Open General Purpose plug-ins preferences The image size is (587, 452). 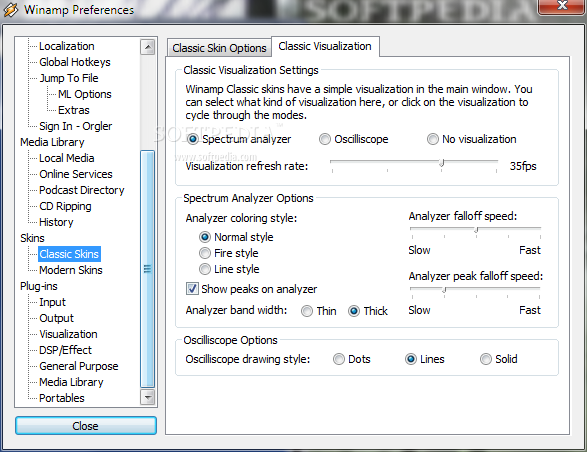point(79,366)
